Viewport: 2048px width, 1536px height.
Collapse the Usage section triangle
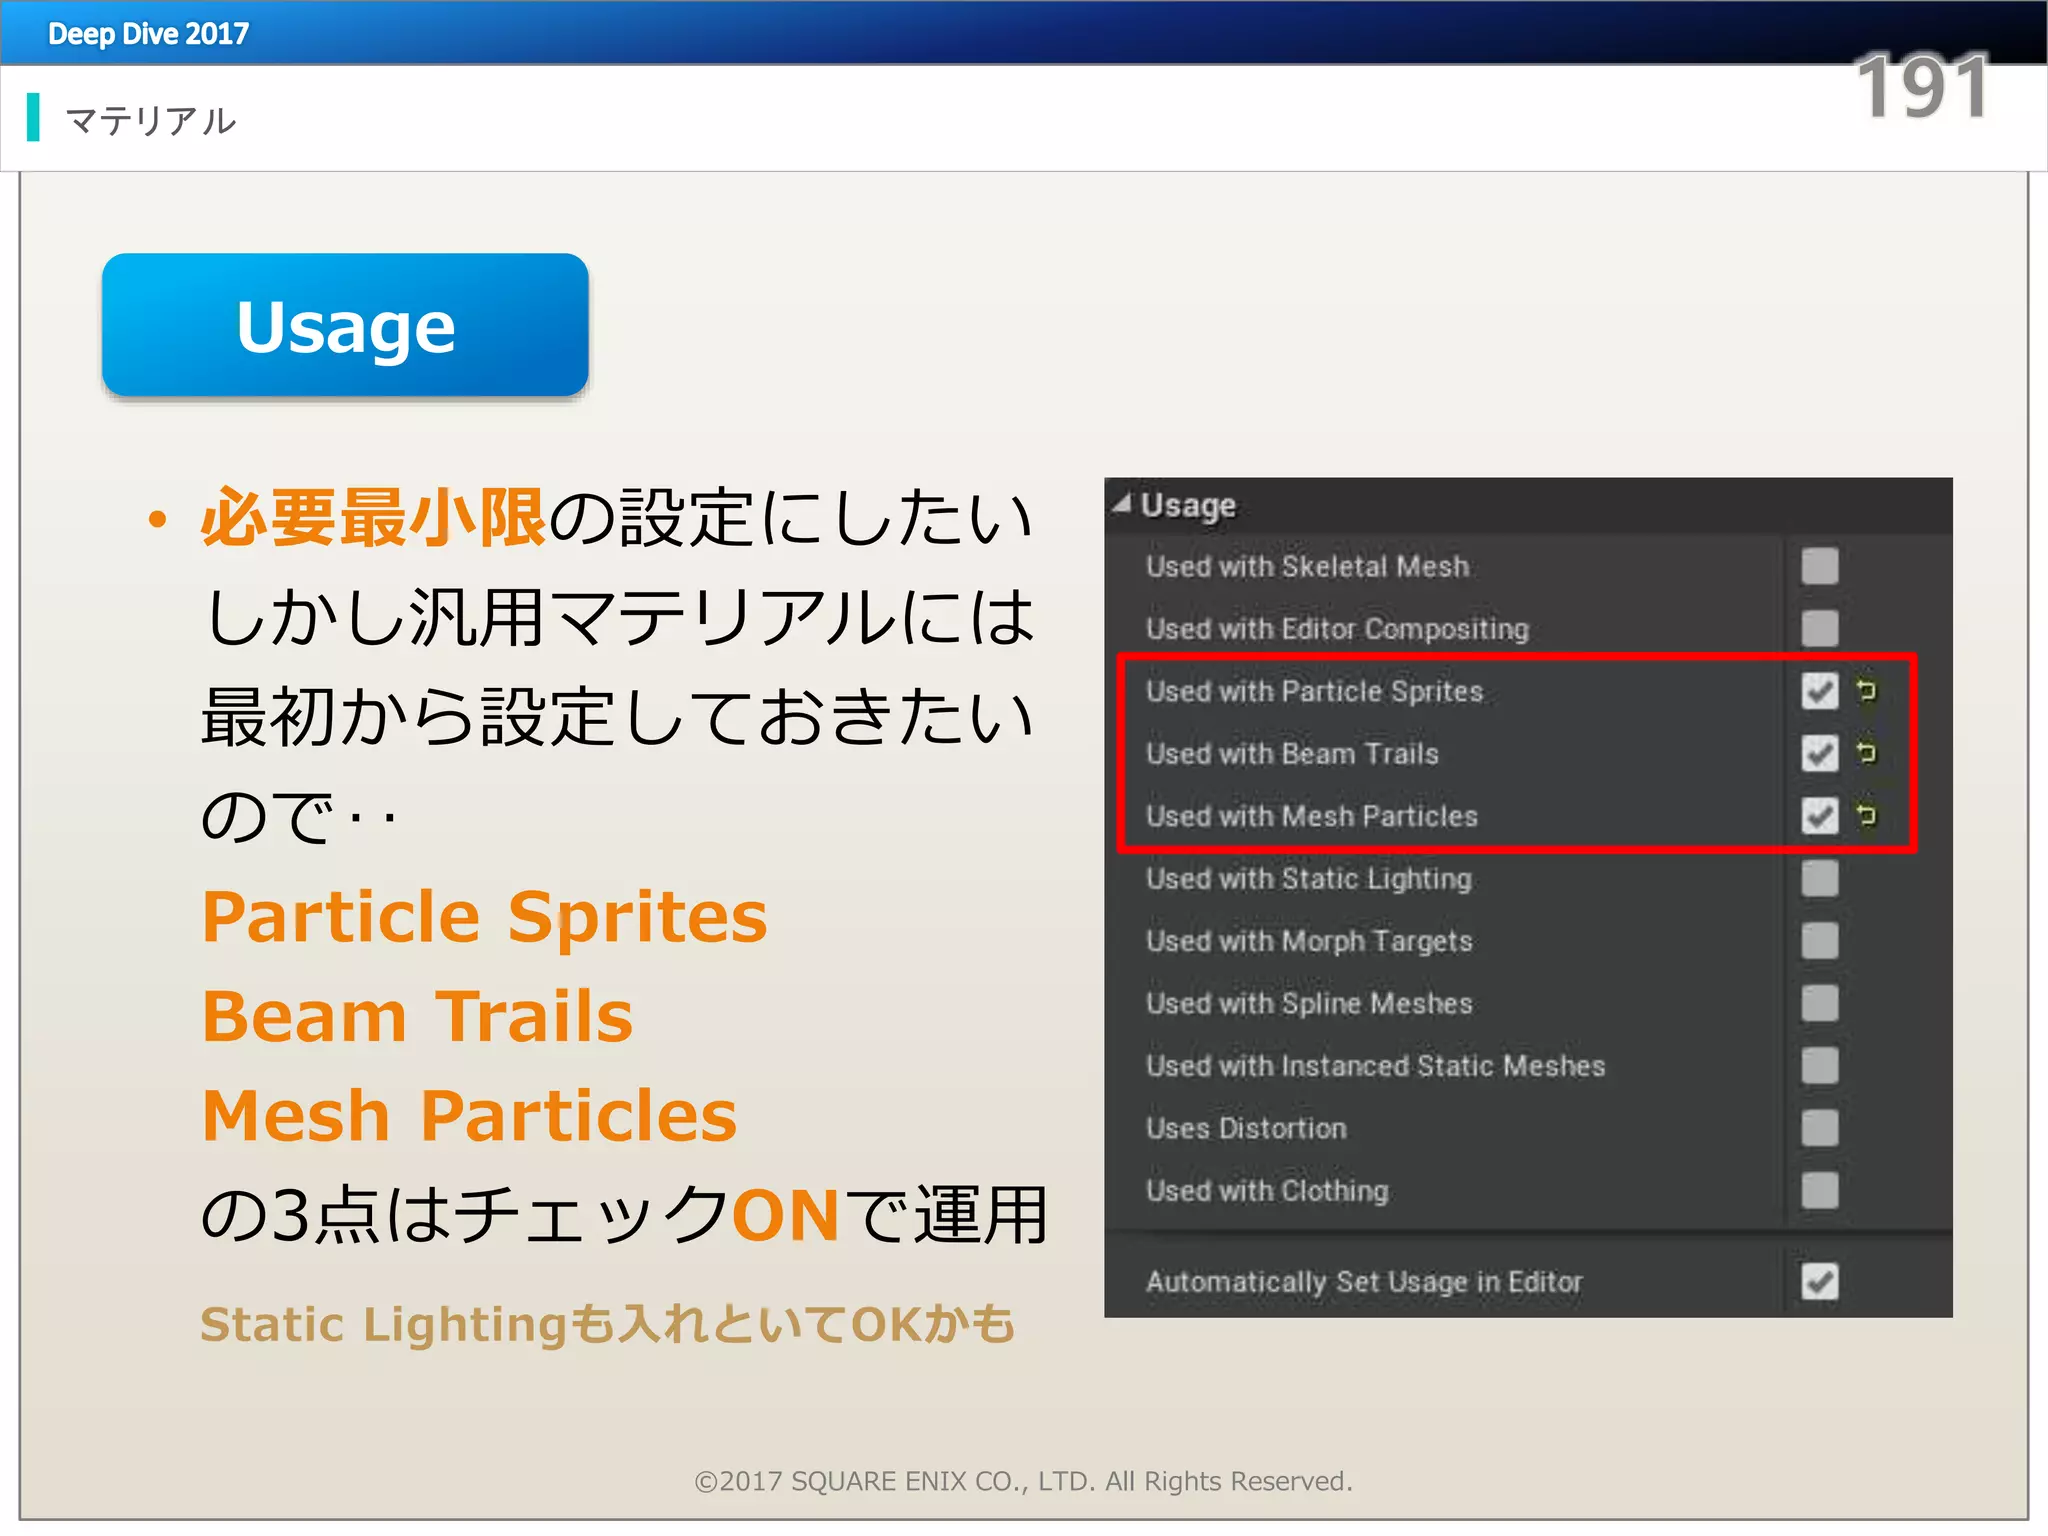(x=1122, y=505)
